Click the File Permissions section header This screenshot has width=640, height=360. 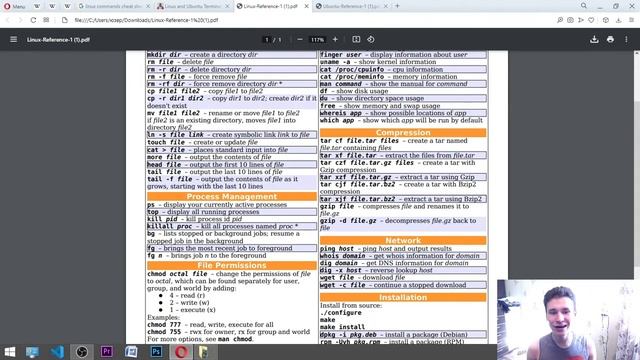click(231, 265)
